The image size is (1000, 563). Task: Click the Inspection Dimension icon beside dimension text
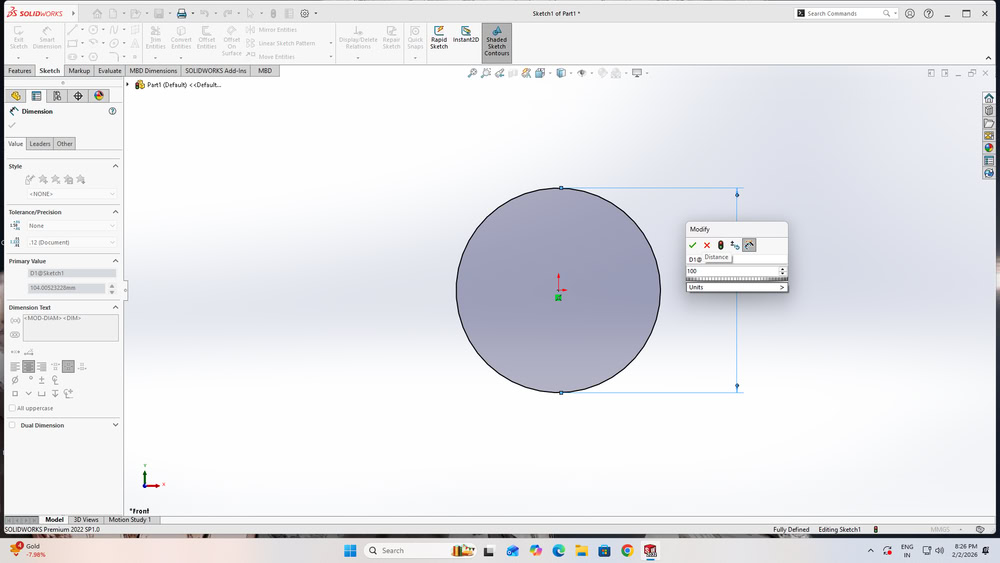tap(15, 335)
